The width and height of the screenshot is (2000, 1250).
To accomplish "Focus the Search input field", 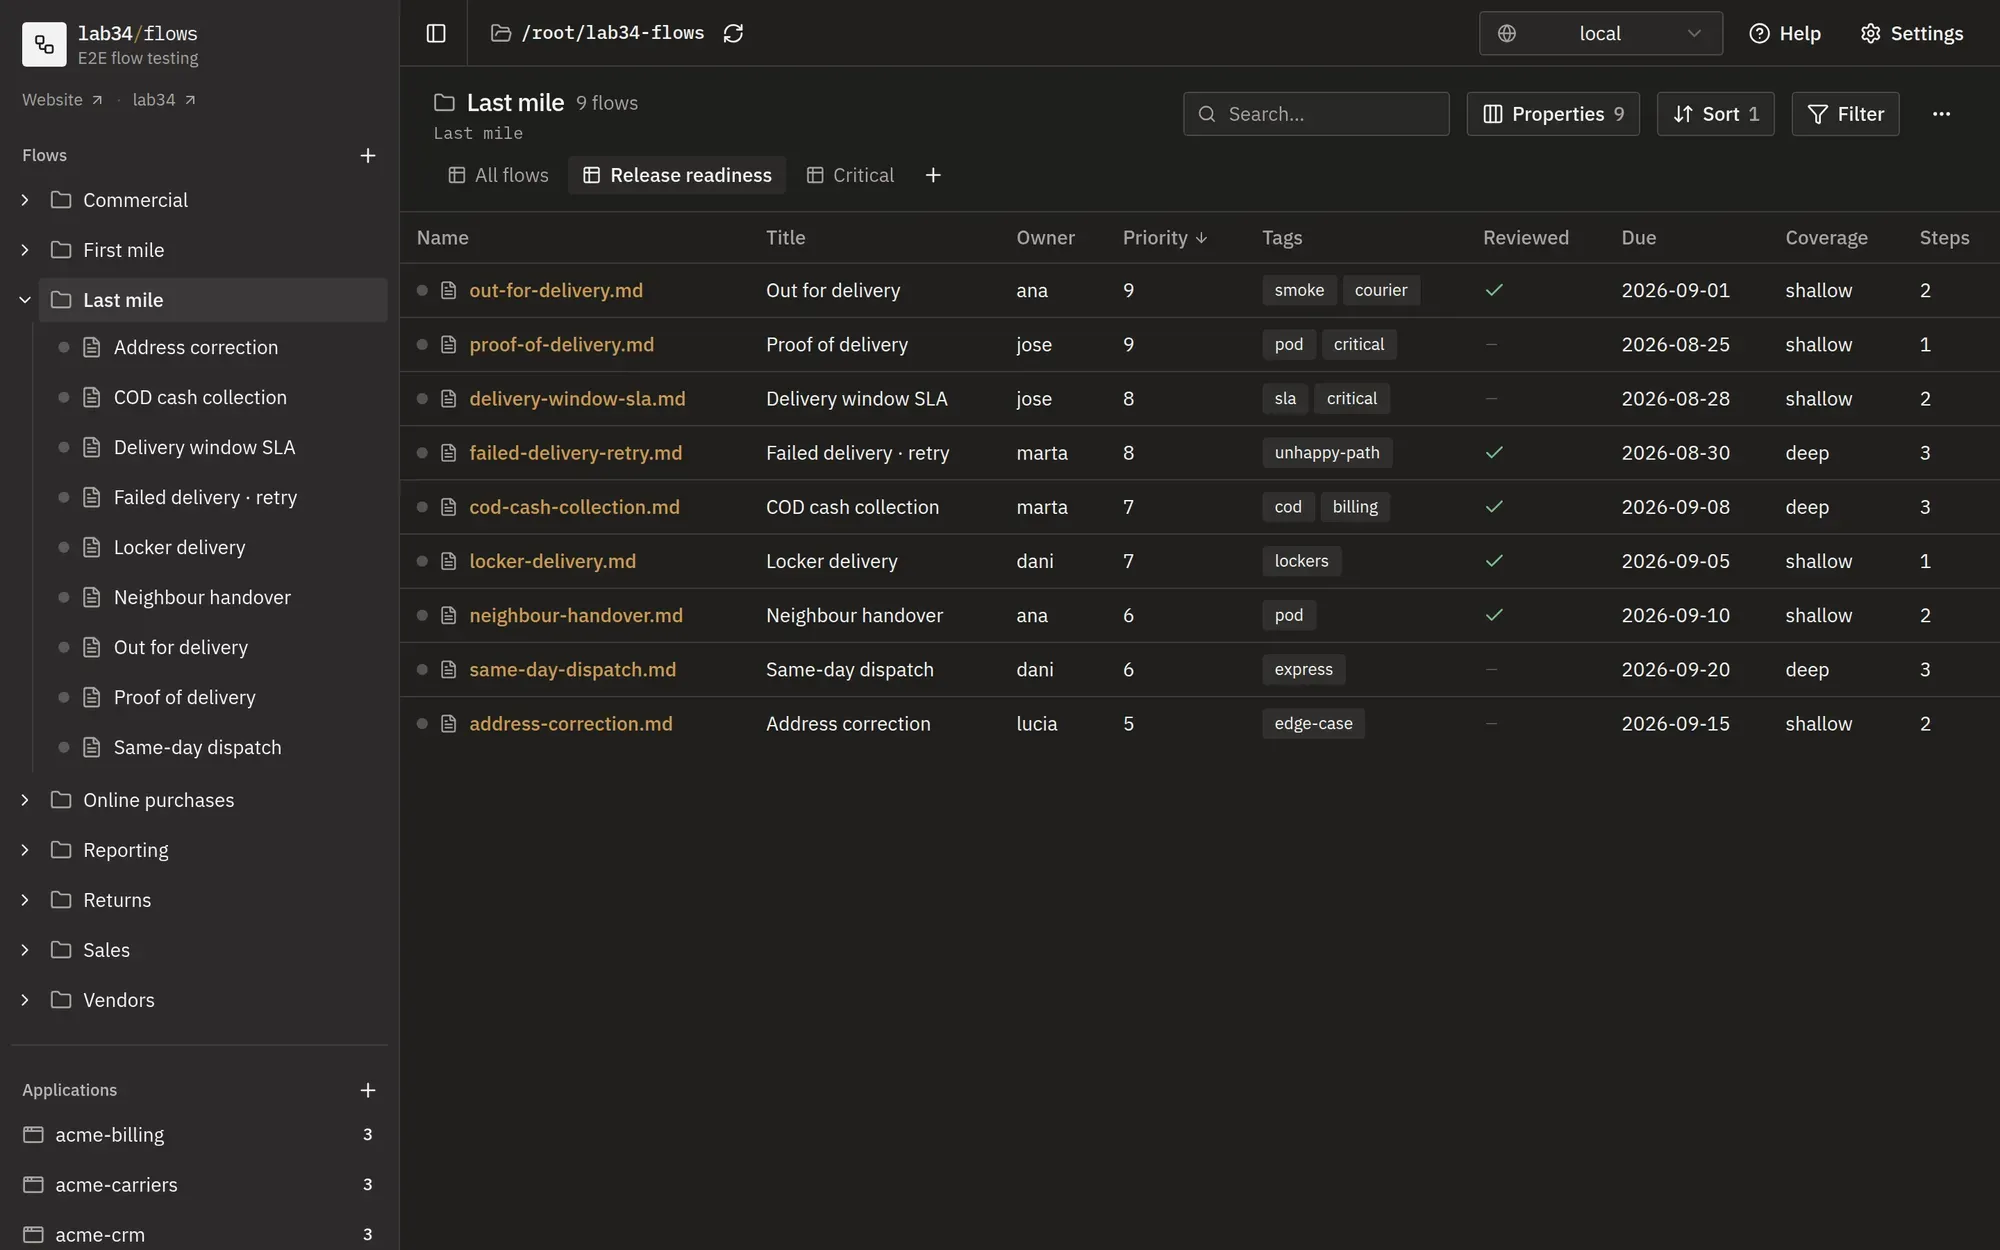I will [x=1316, y=114].
